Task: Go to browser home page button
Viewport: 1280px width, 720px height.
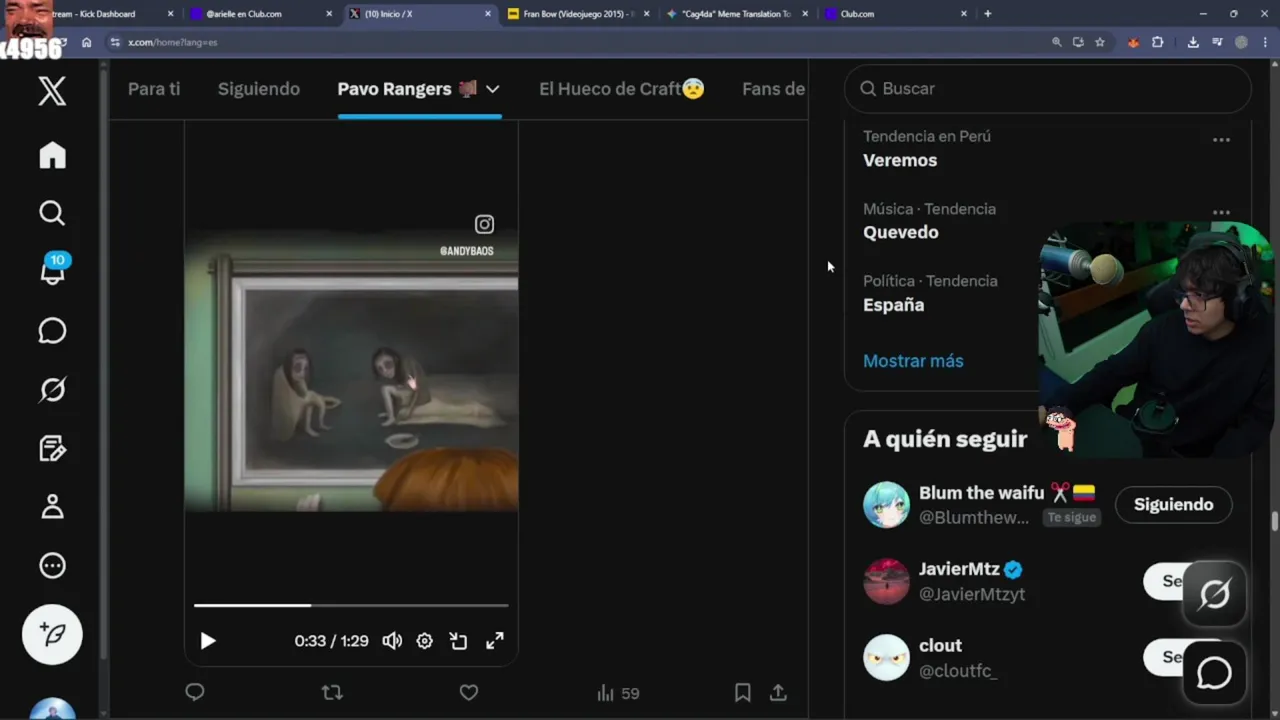Action: pyautogui.click(x=87, y=42)
